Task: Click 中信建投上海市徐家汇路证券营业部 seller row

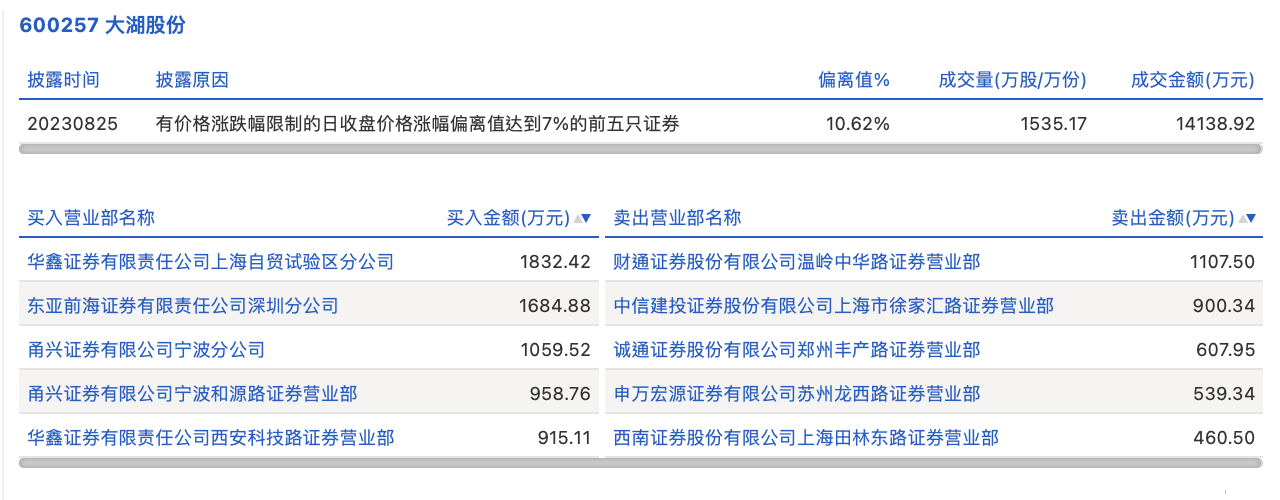Action: pos(834,306)
